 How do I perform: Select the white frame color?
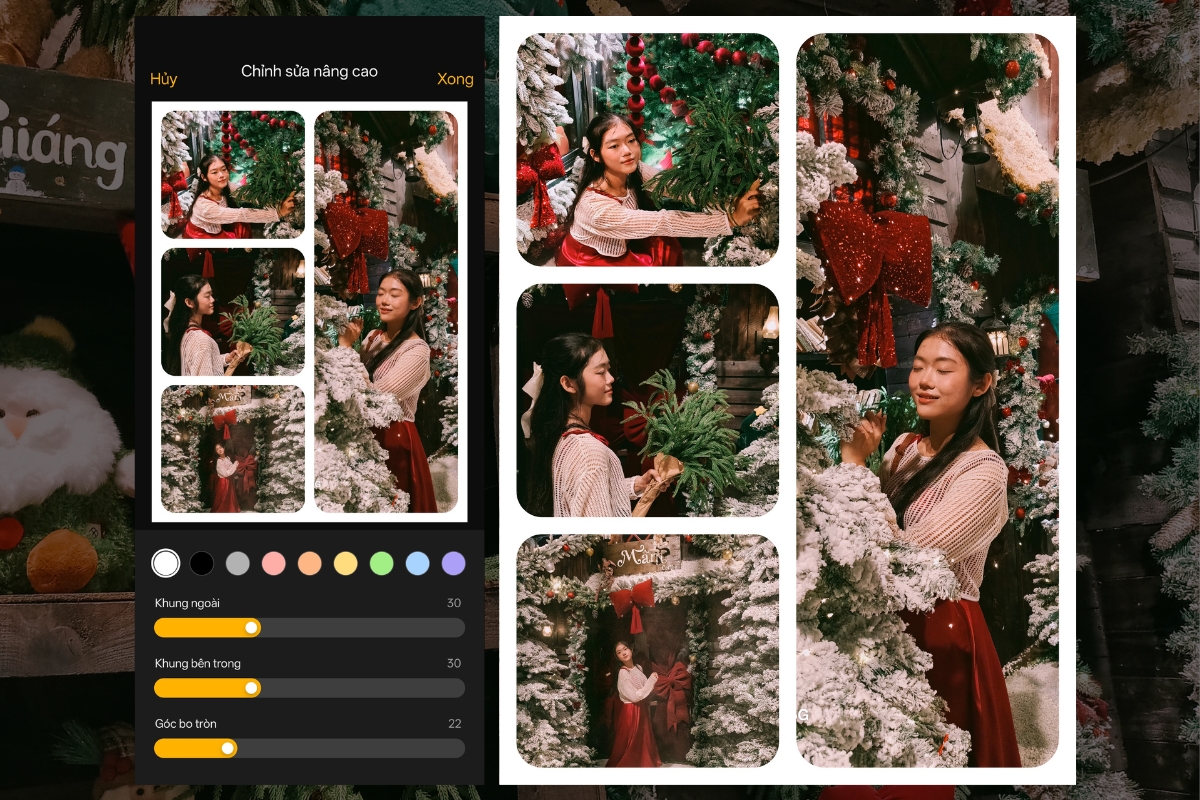coord(166,563)
